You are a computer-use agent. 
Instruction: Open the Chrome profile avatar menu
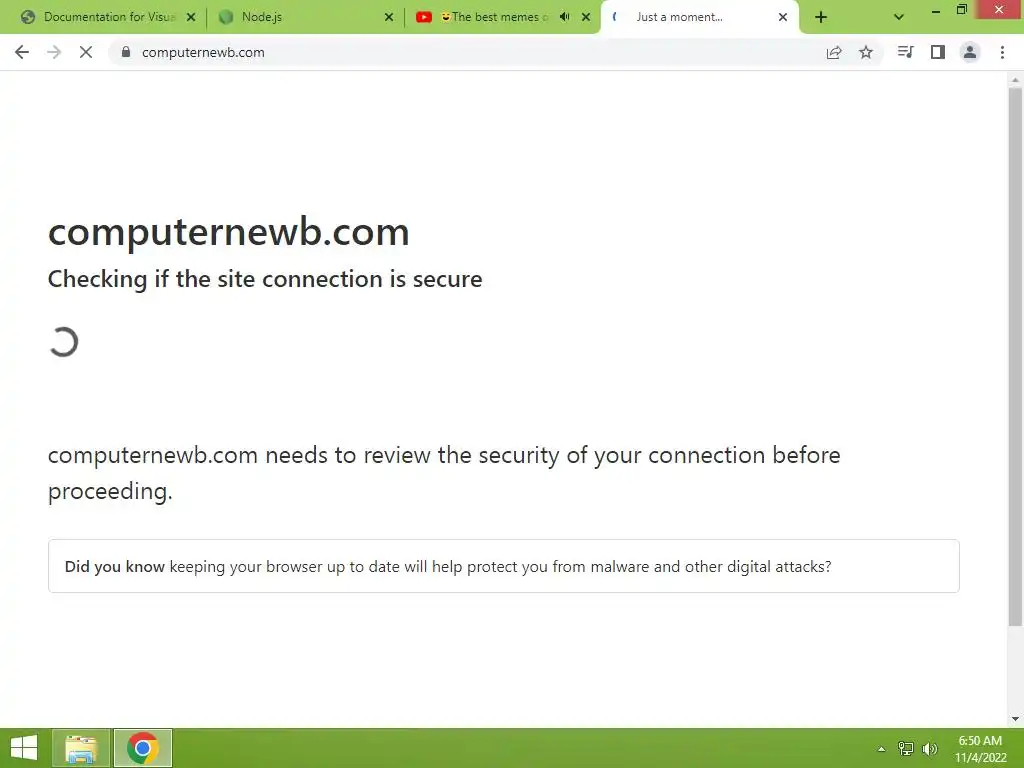point(970,52)
